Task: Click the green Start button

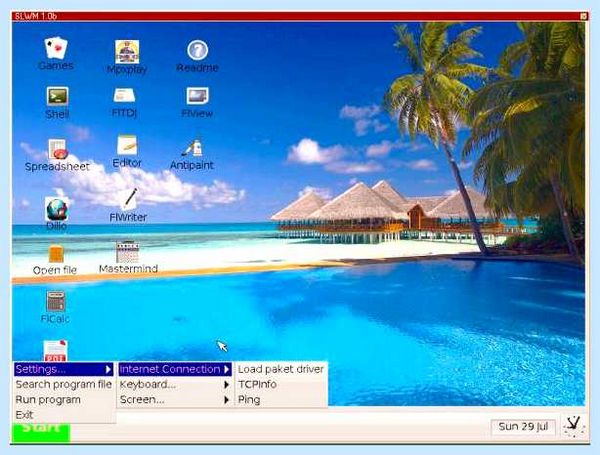Action: 41,432
